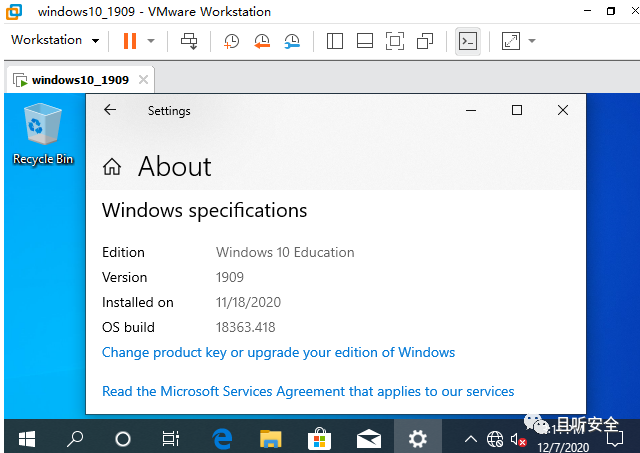
Task: Revert virtual machine to previous snapshot
Action: coord(262,41)
